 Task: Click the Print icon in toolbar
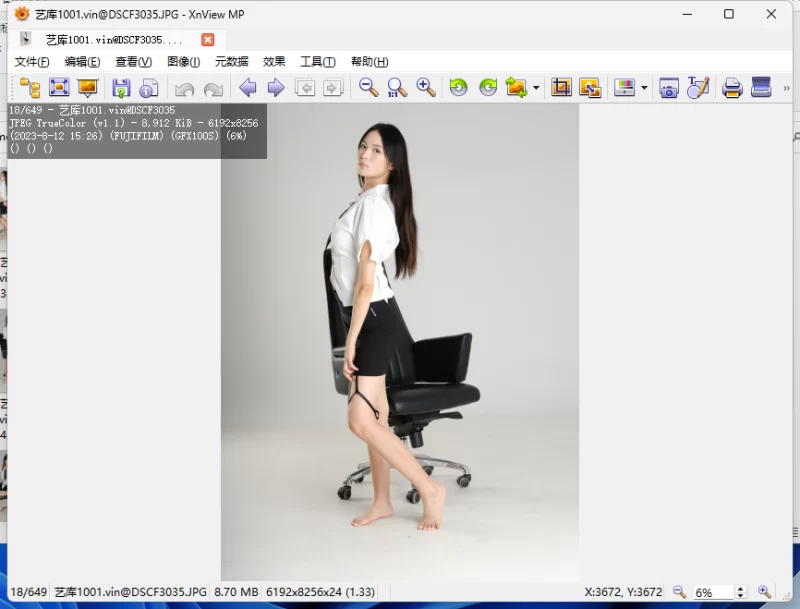pyautogui.click(x=732, y=88)
